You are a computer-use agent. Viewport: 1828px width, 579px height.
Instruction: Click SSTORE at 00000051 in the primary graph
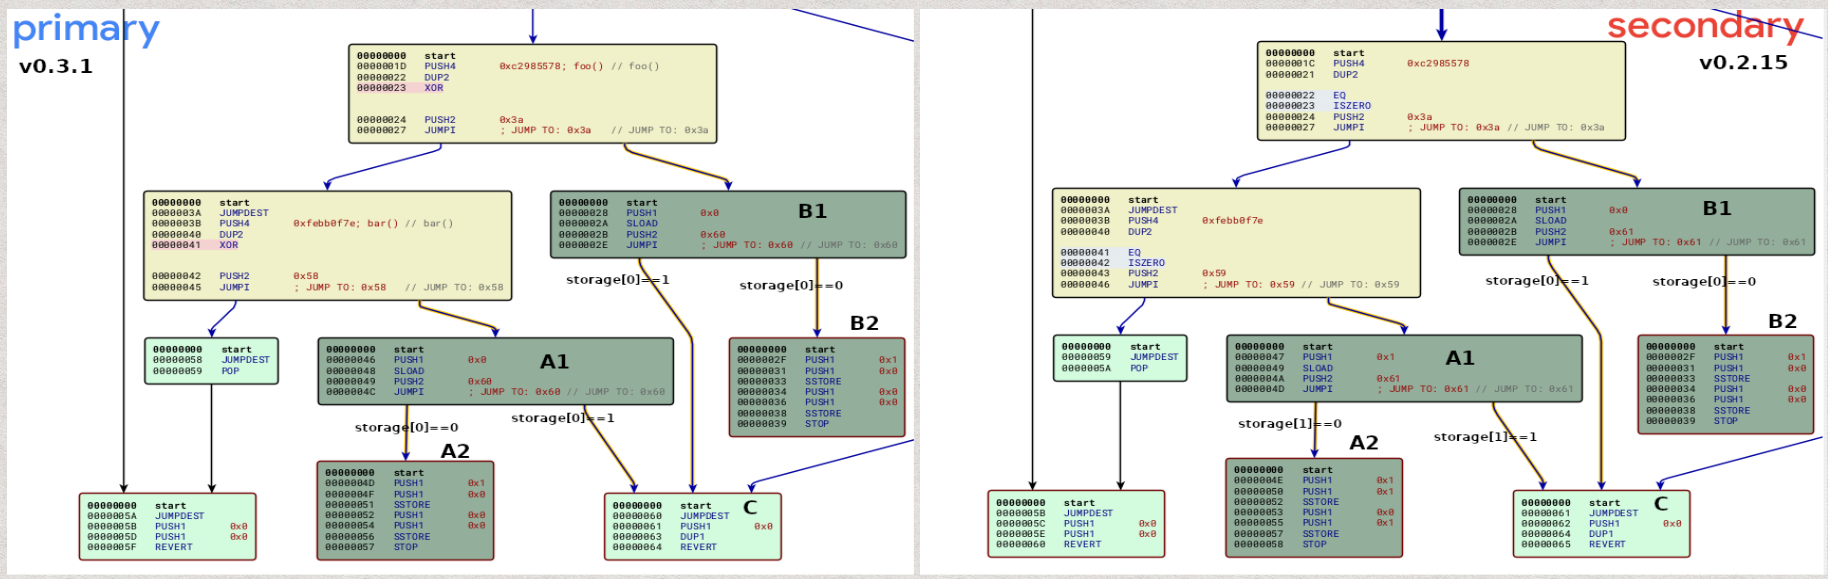(378, 505)
